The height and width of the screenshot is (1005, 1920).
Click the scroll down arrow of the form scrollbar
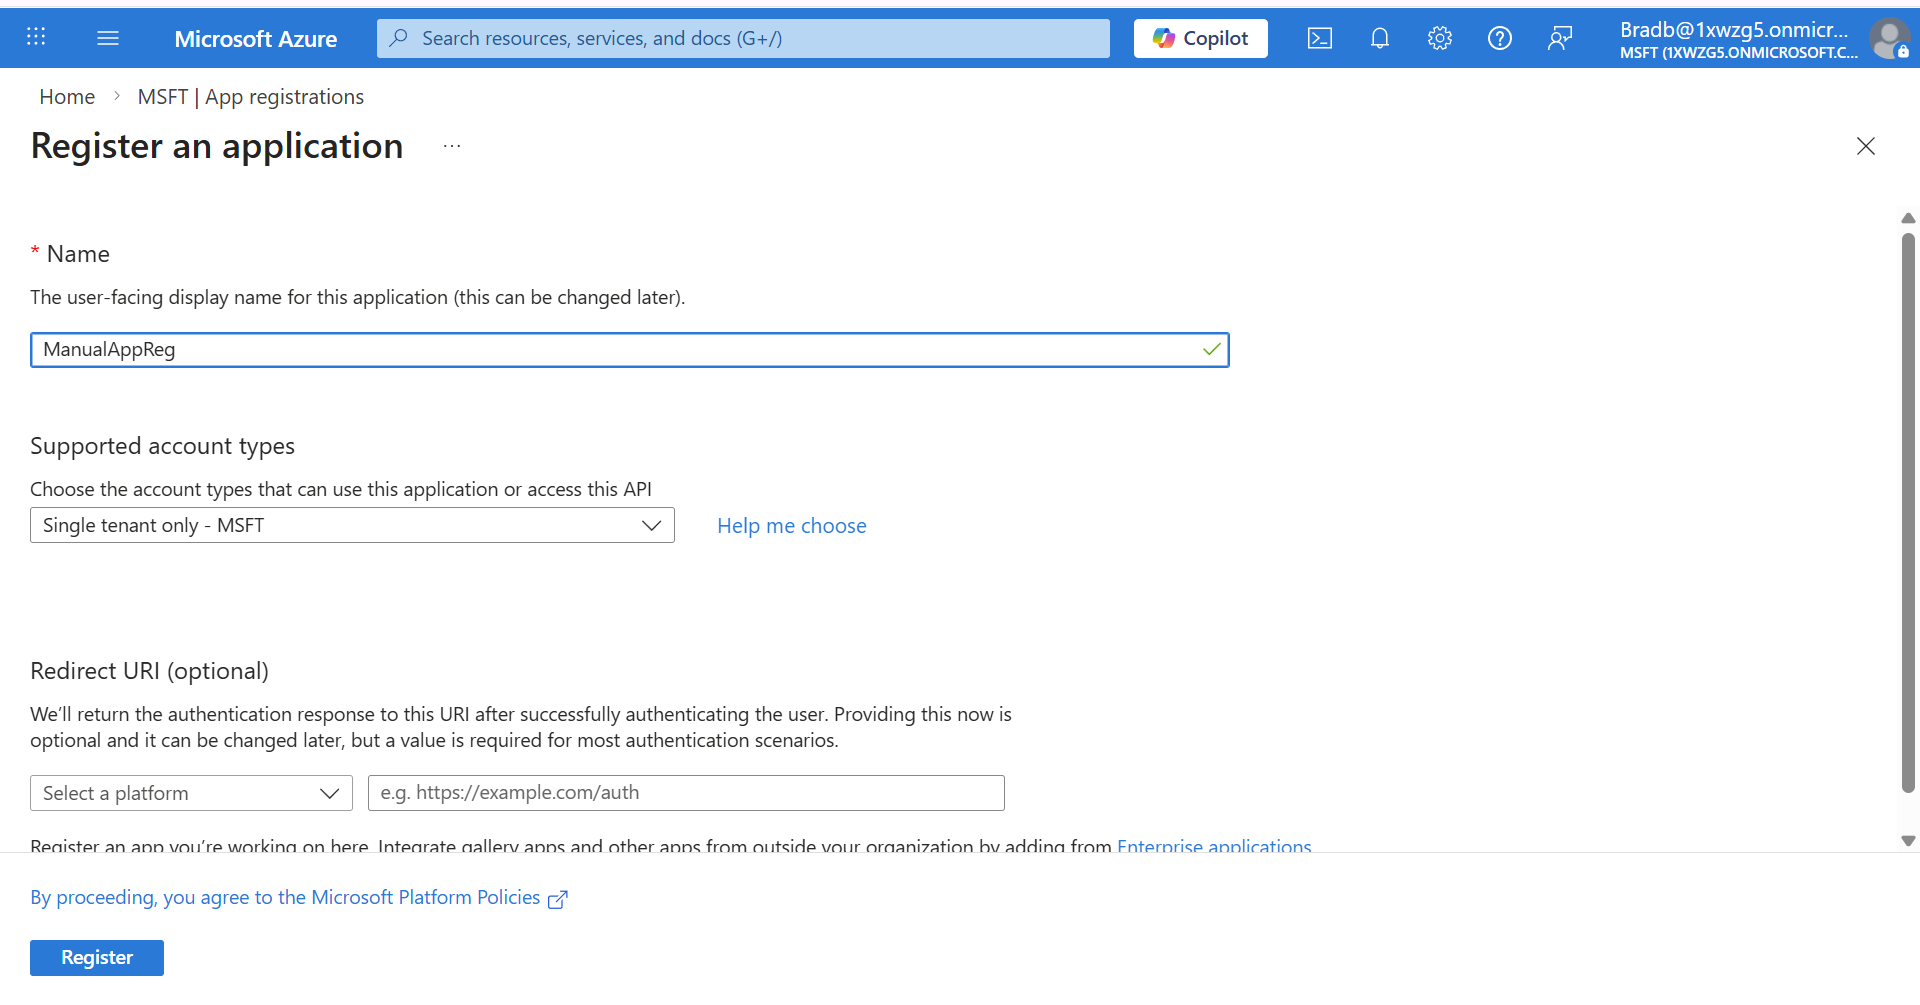pos(1908,841)
